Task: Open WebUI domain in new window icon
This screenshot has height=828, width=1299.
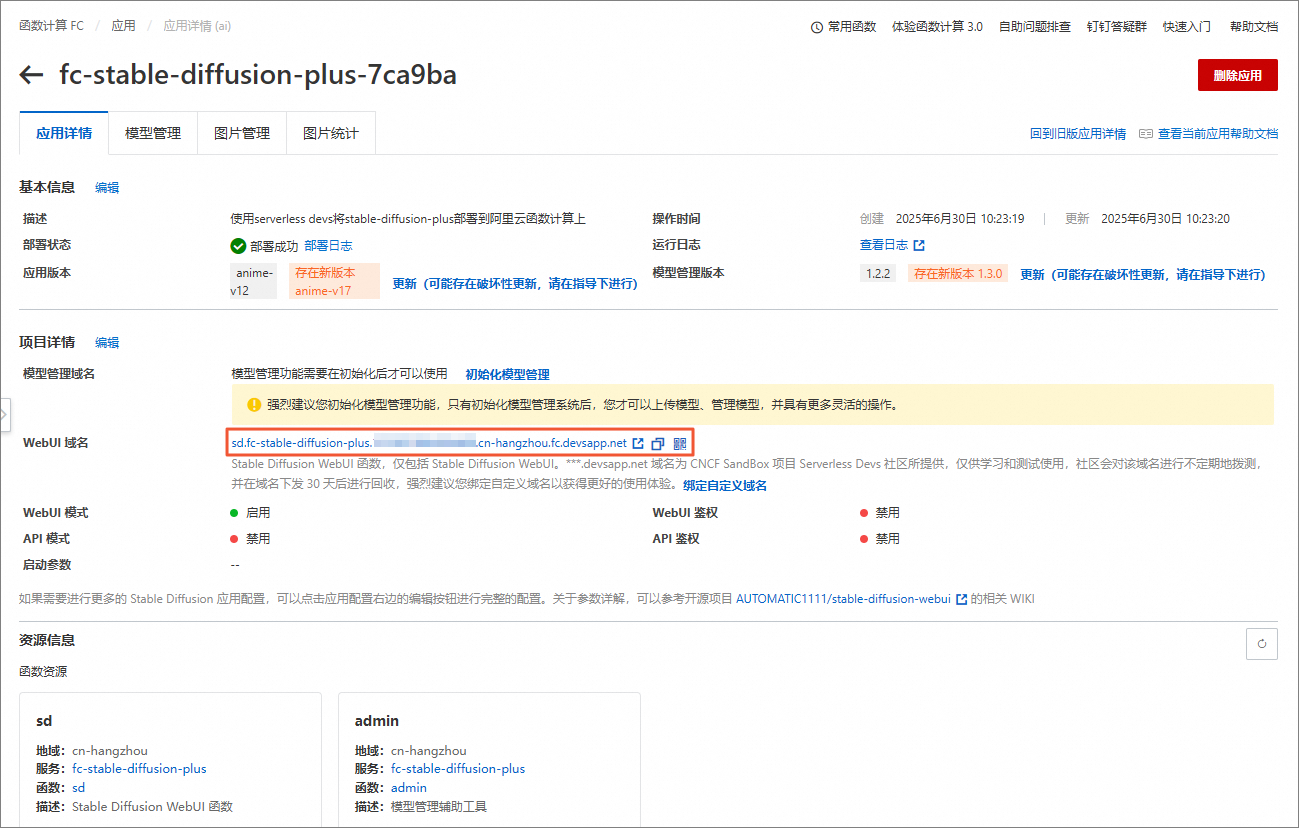Action: tap(638, 443)
